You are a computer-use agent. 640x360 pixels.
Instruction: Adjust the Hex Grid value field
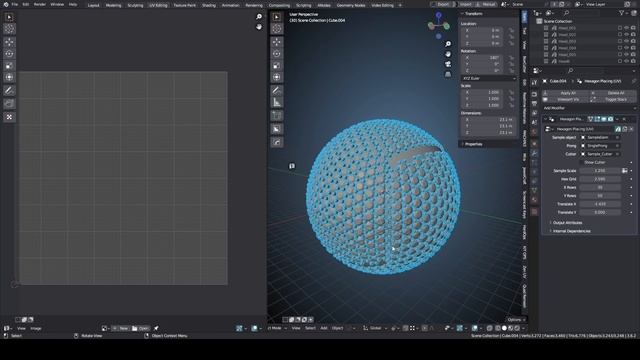600,179
